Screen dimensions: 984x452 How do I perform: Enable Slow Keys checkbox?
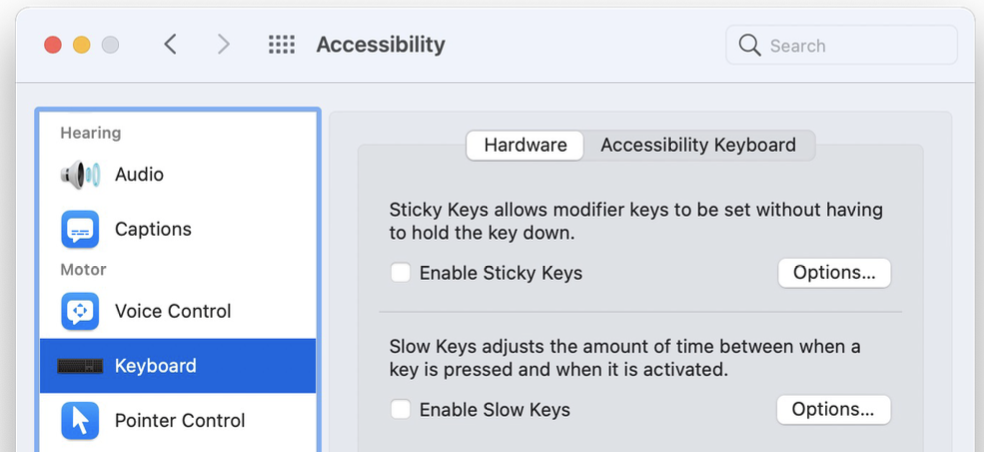click(x=401, y=409)
